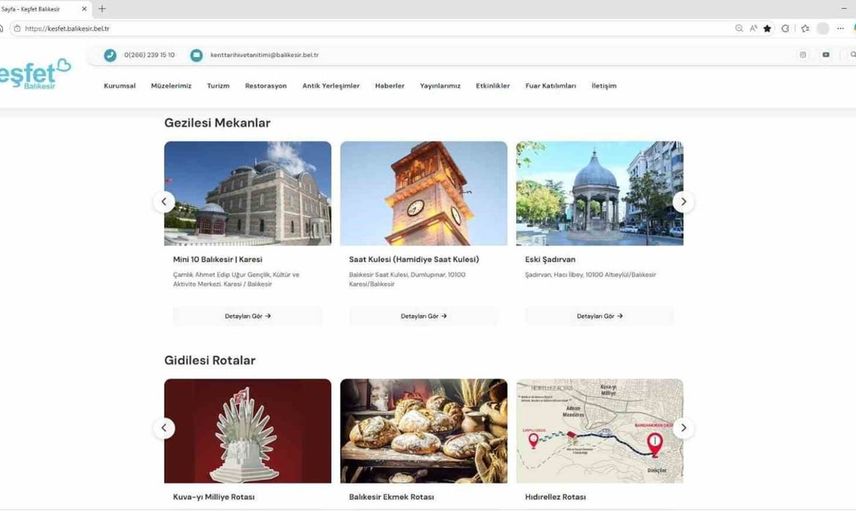The width and height of the screenshot is (856, 511).
Task: Click Detayları Gör for Saat Kulesi
Action: point(424,316)
